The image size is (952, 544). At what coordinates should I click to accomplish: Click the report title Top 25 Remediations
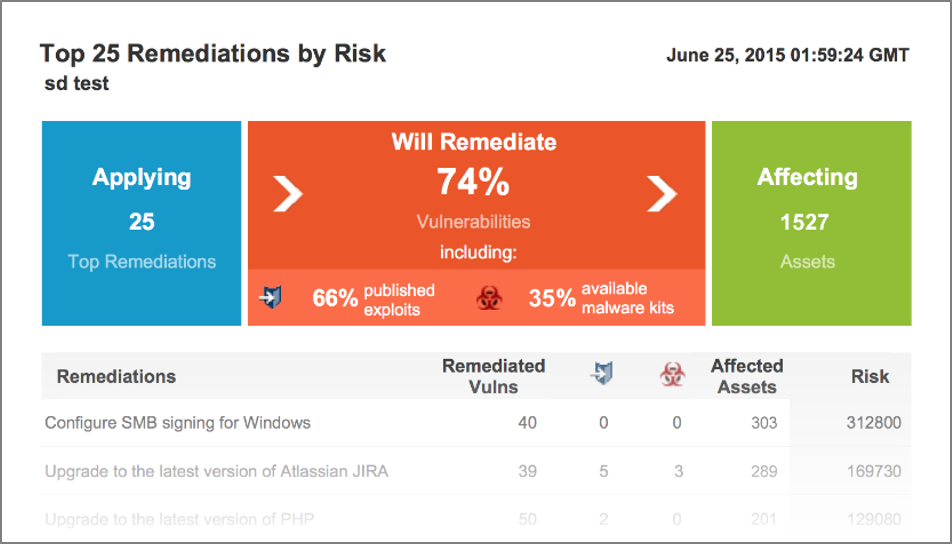click(x=212, y=53)
